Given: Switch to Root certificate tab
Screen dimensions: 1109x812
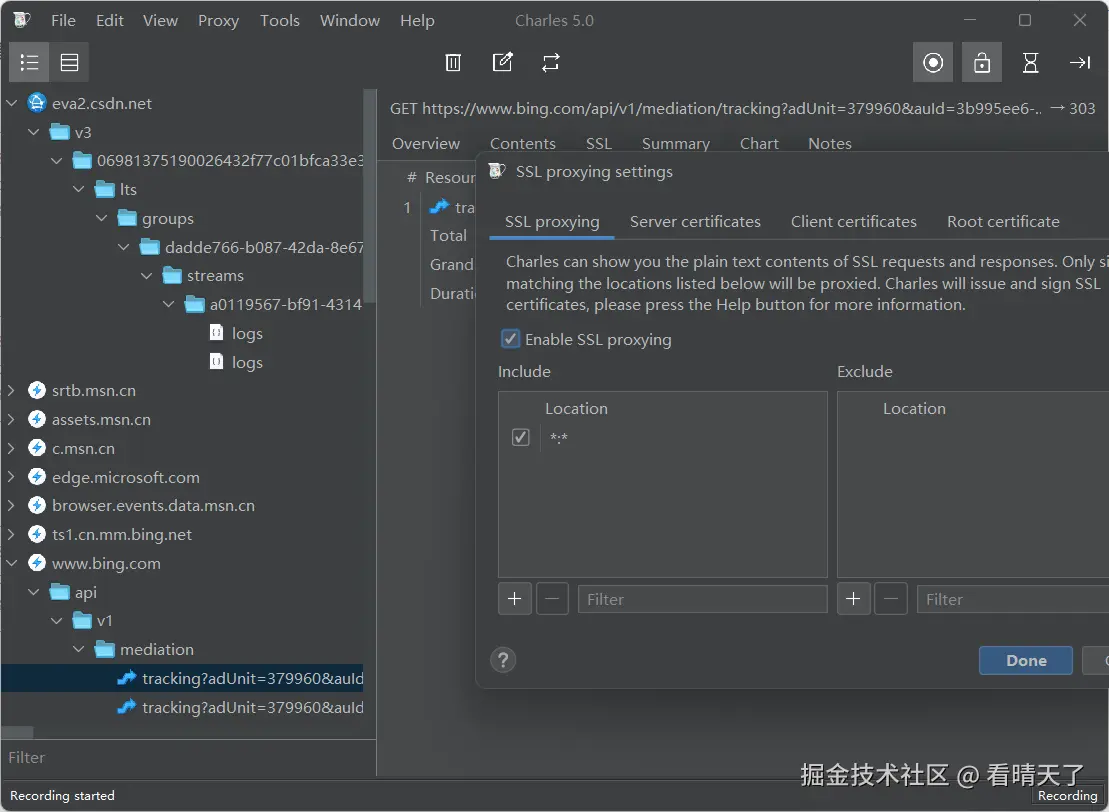Looking at the screenshot, I should pyautogui.click(x=1003, y=222).
